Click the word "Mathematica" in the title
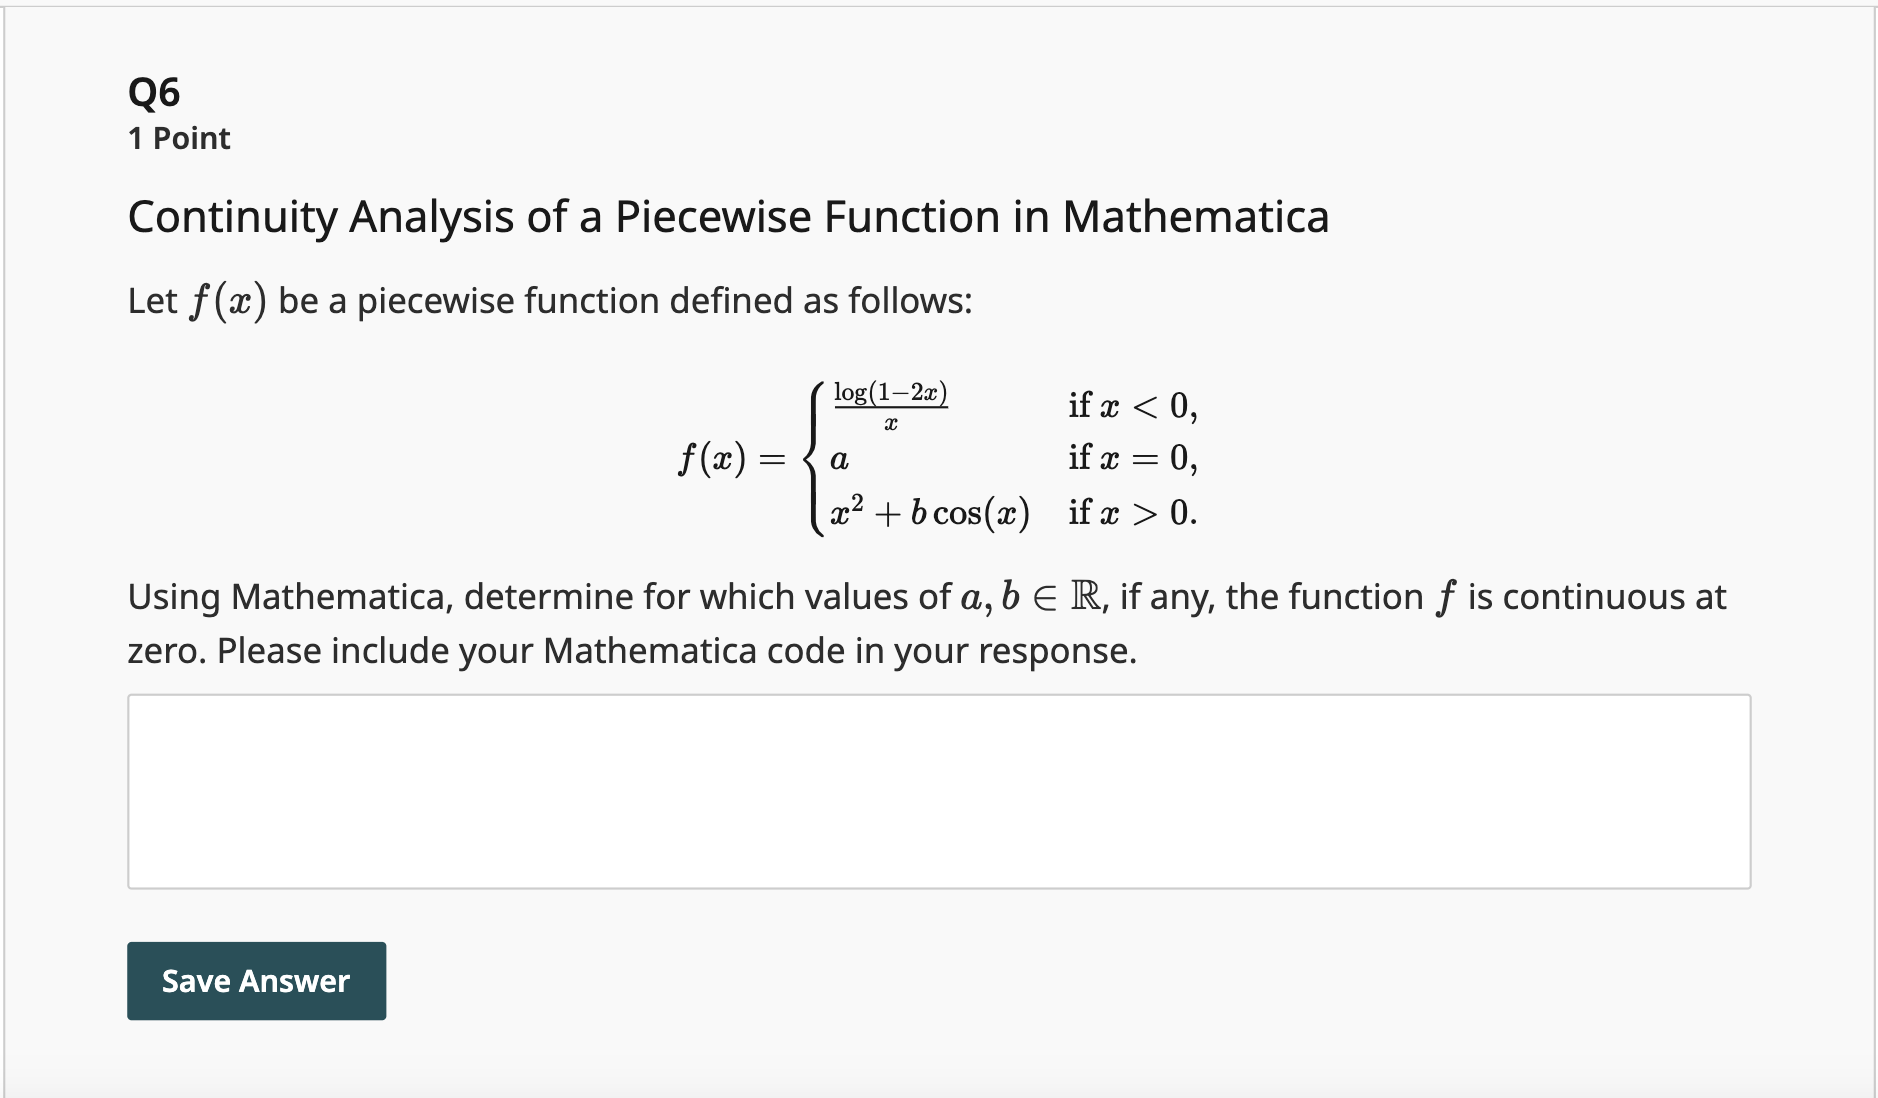Screen dimensions: 1878x1098 coord(1195,217)
